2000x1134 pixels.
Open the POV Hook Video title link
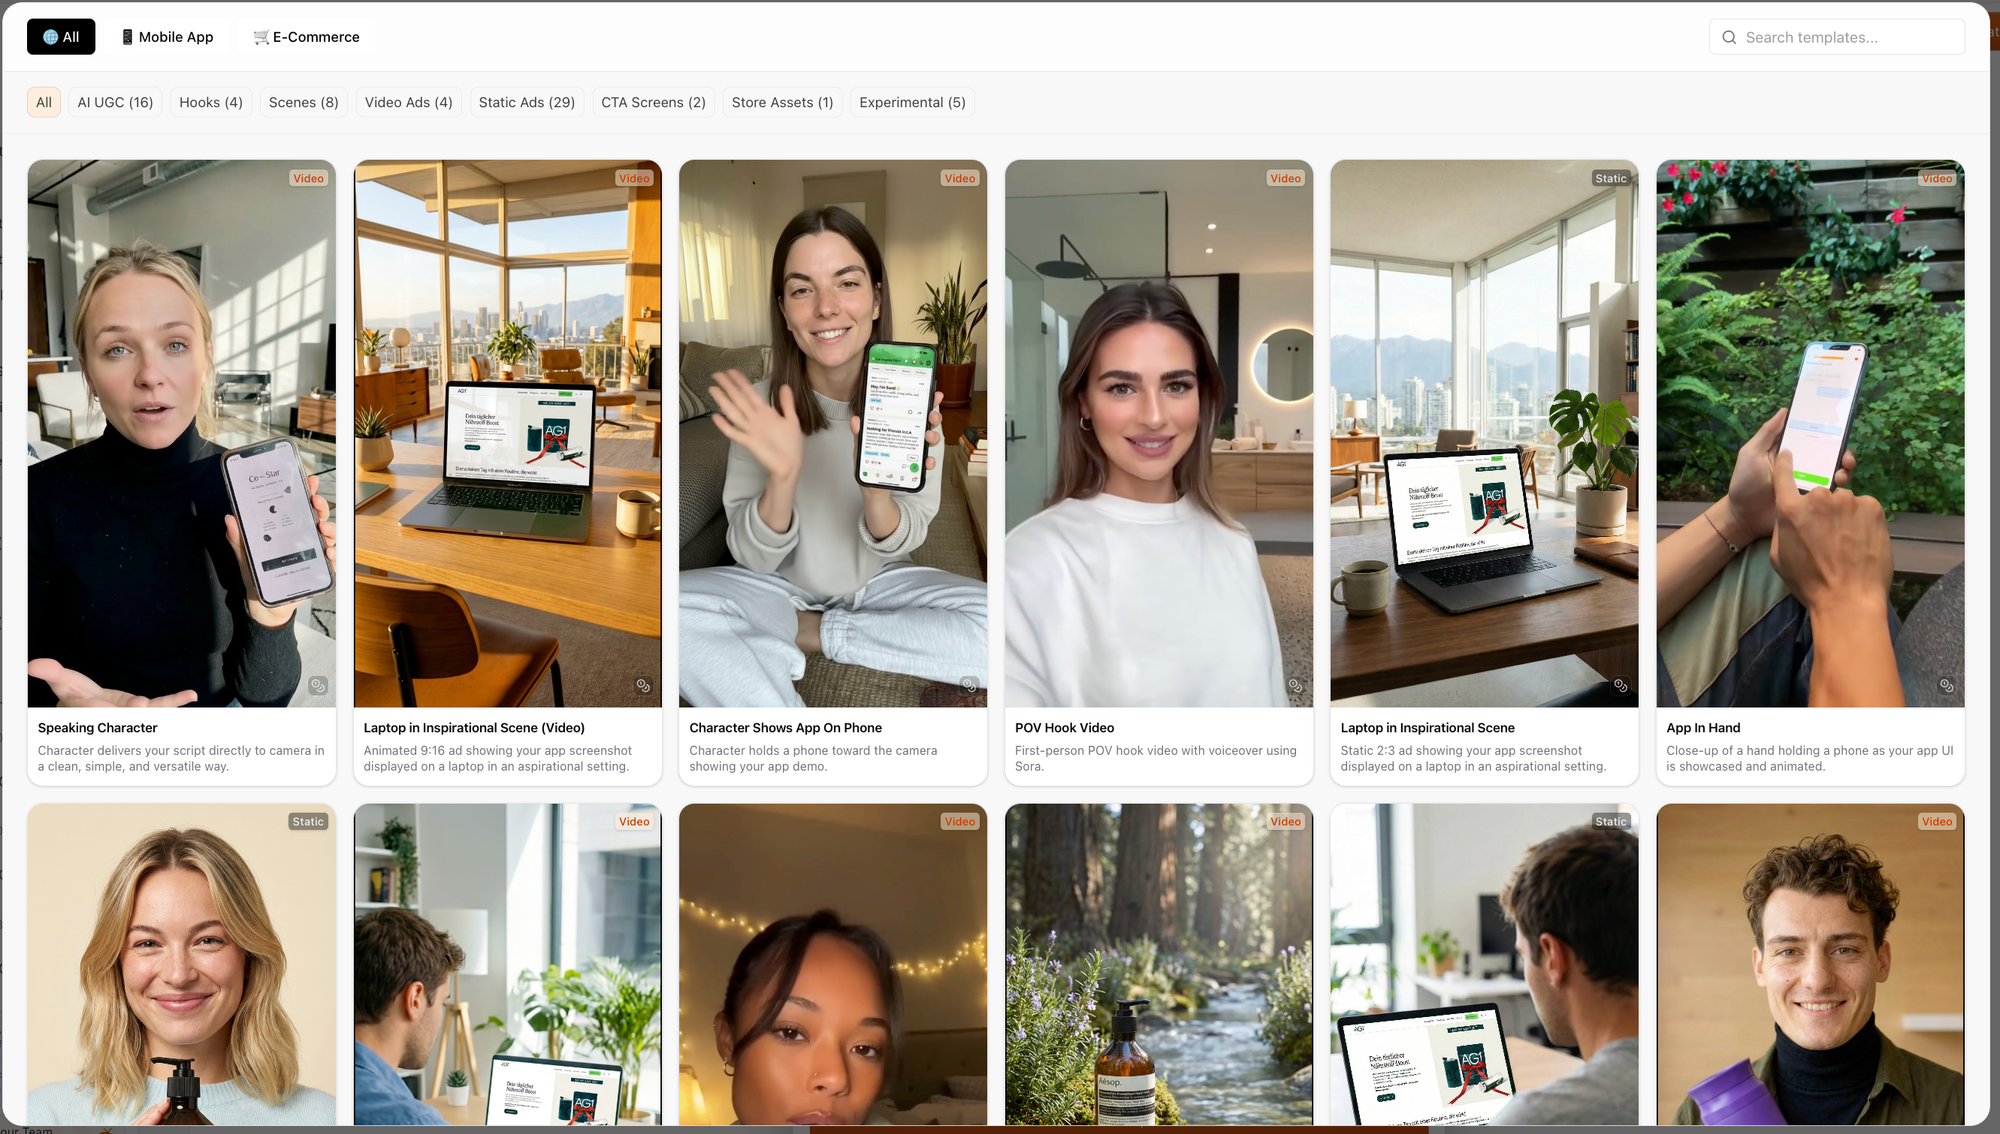tap(1064, 728)
